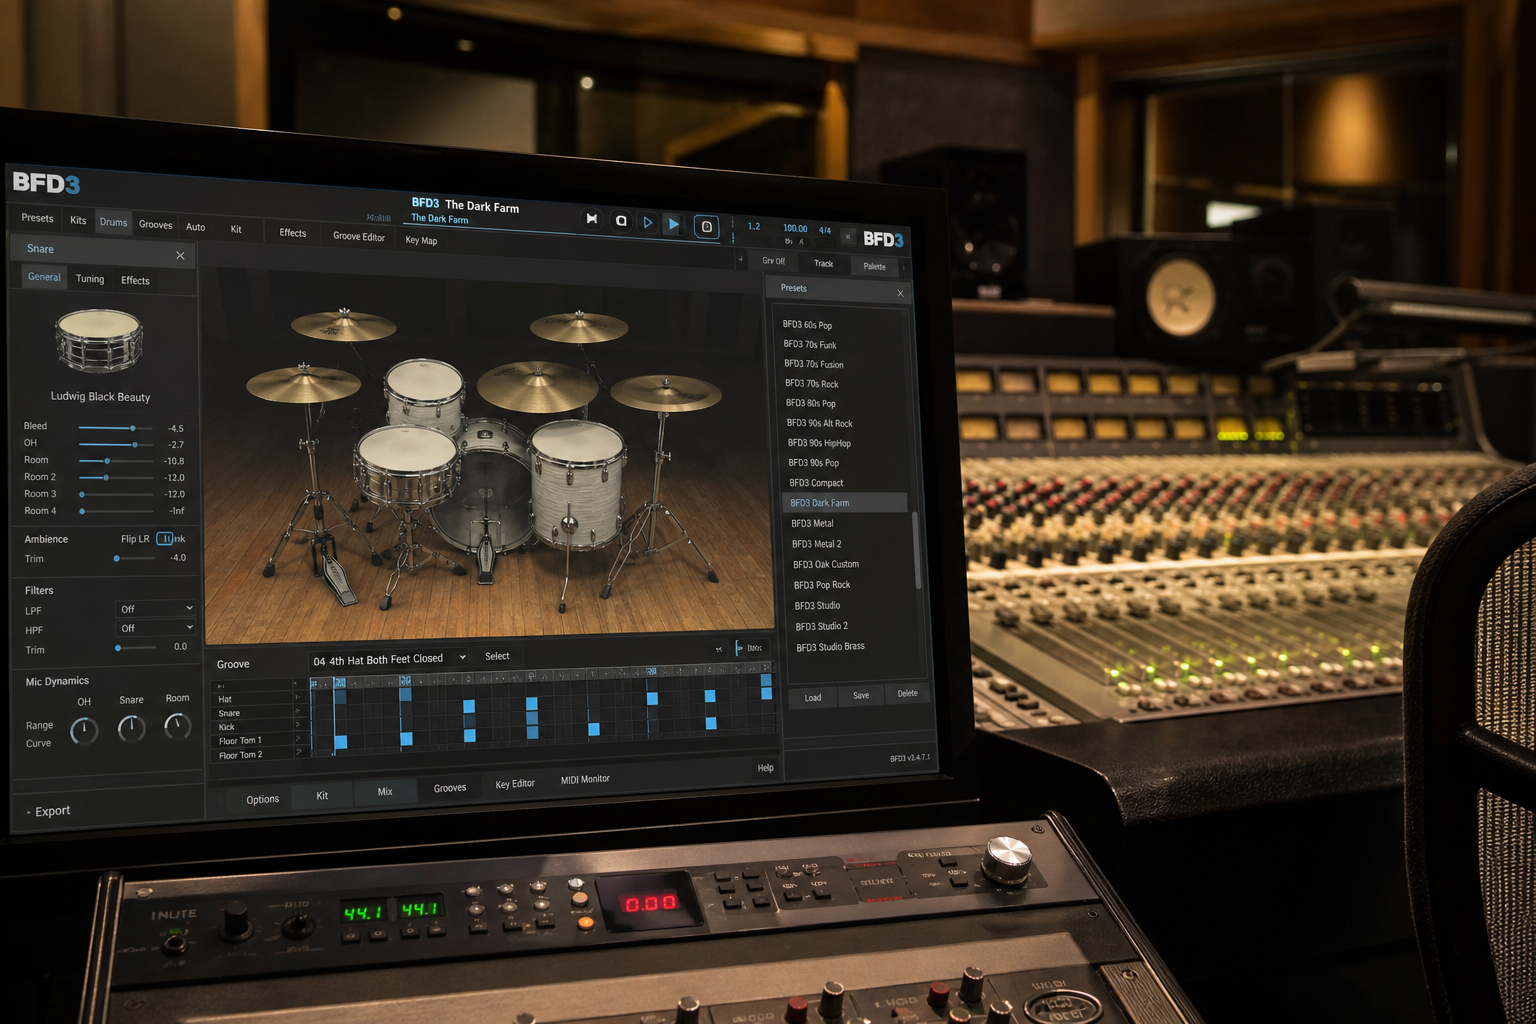
Task: Click the snare drum in the kit view
Action: click(407, 465)
